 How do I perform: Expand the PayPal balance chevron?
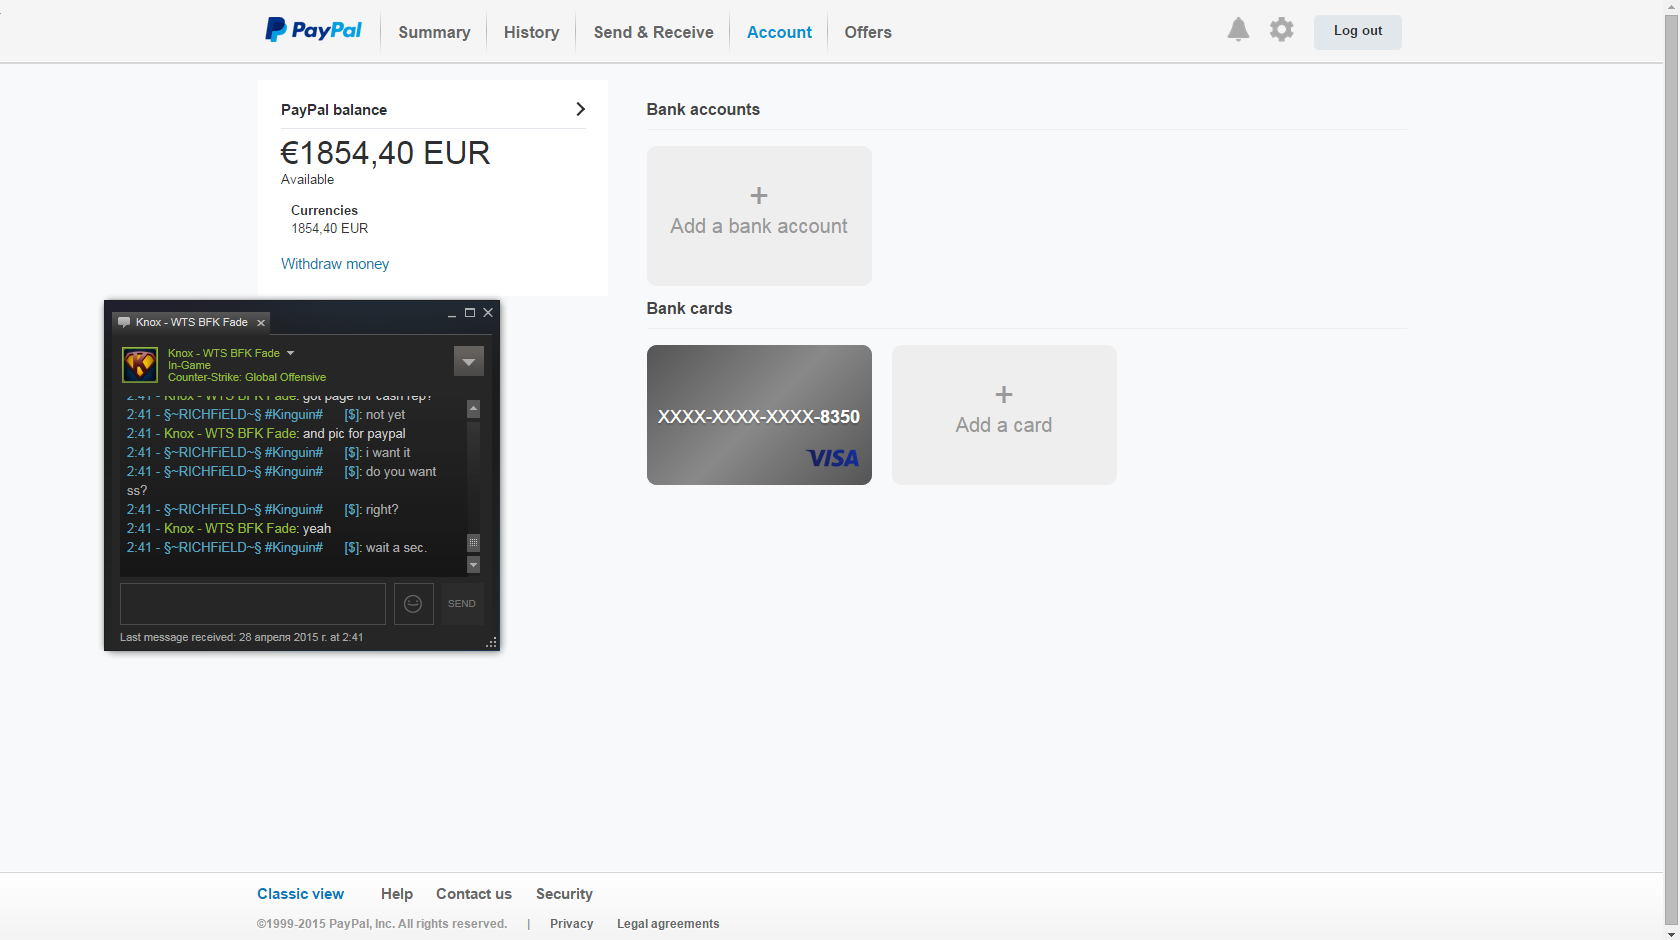coord(580,109)
